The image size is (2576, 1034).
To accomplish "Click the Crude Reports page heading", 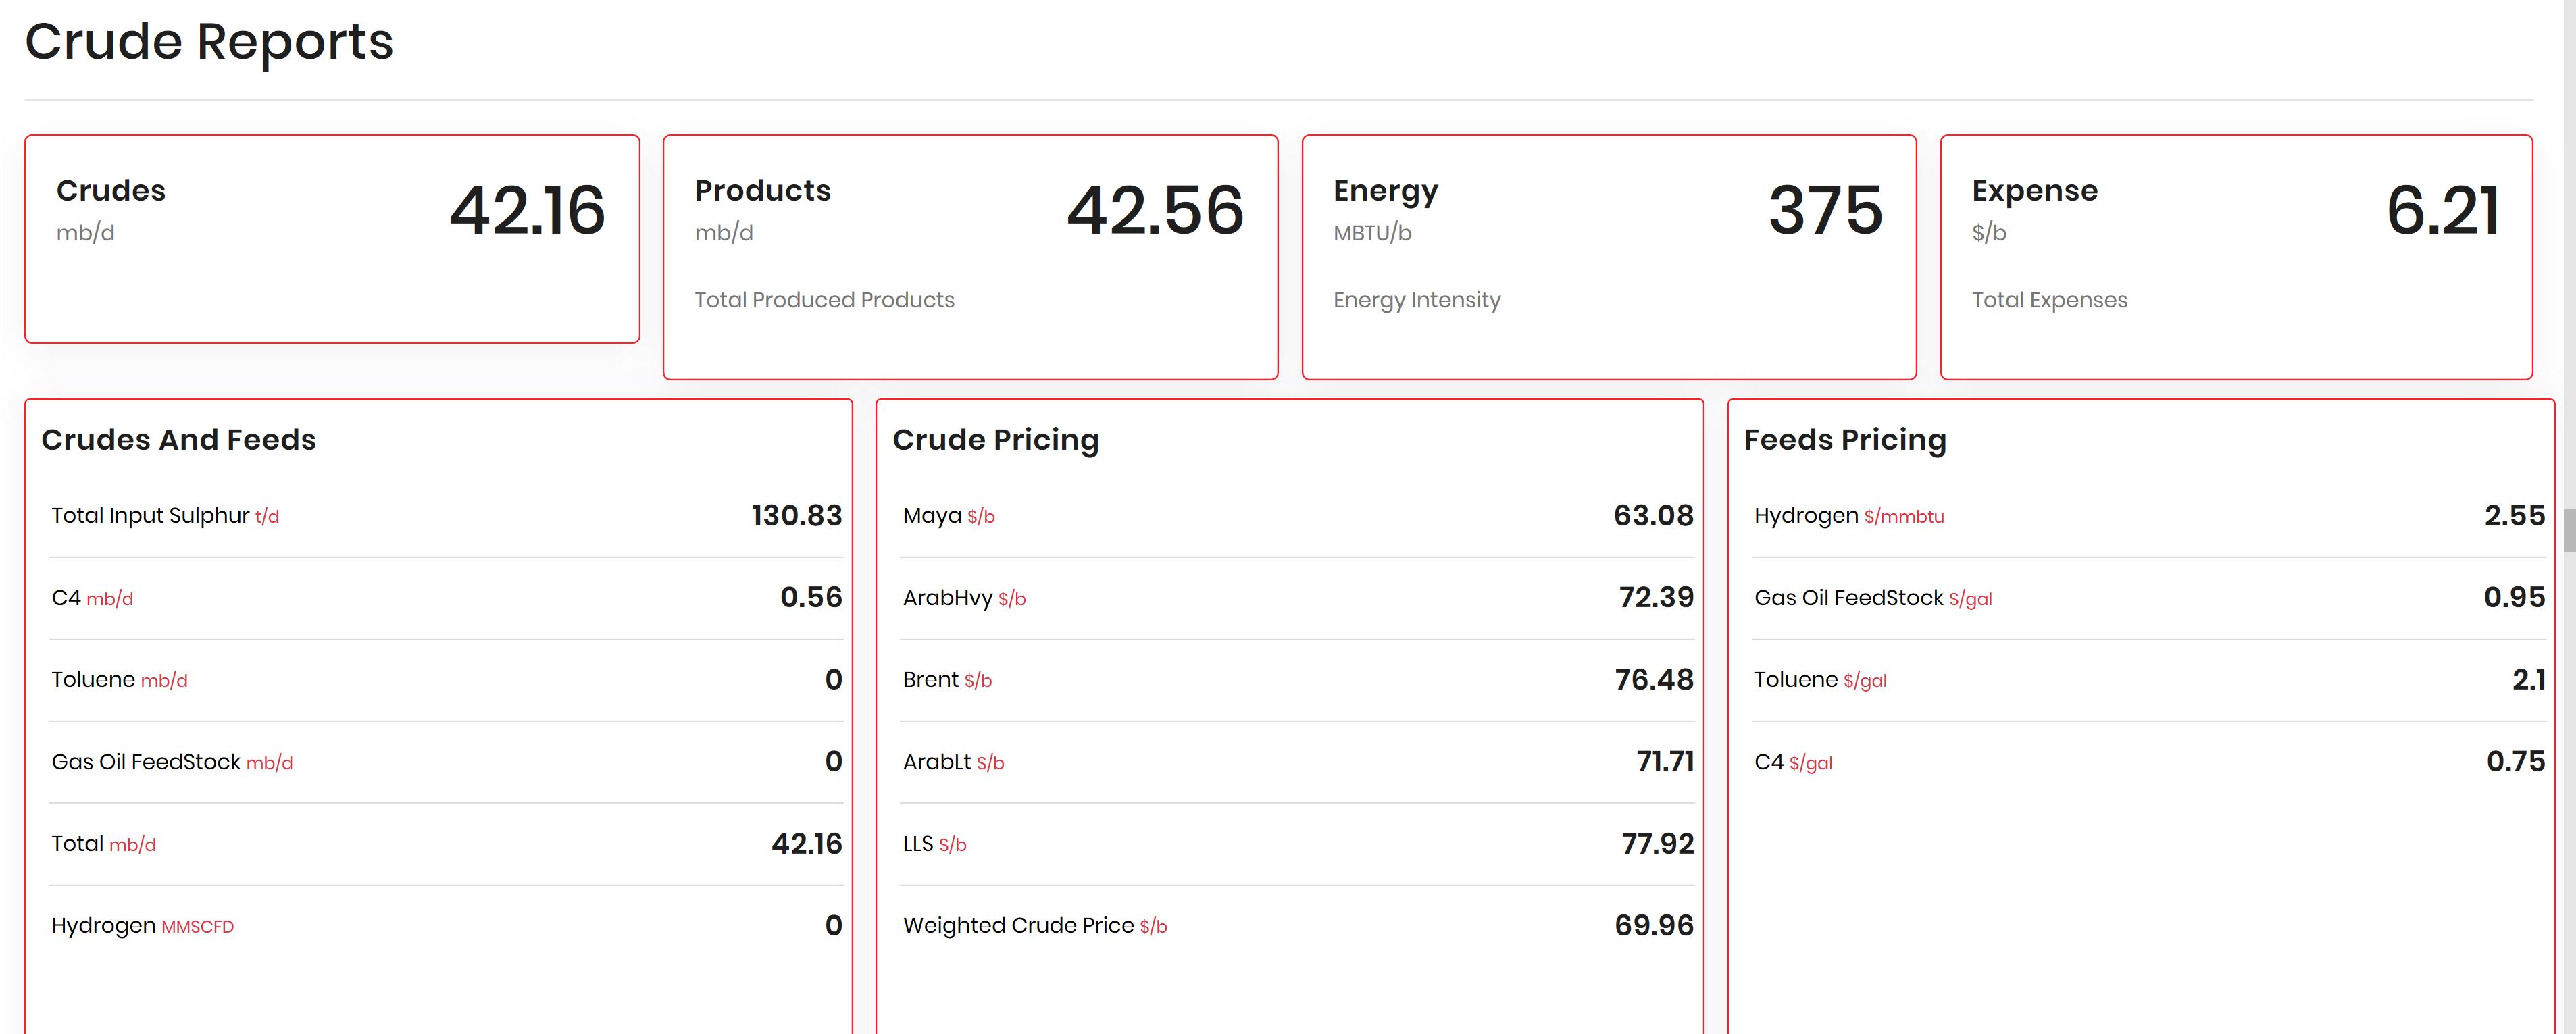I will point(209,42).
